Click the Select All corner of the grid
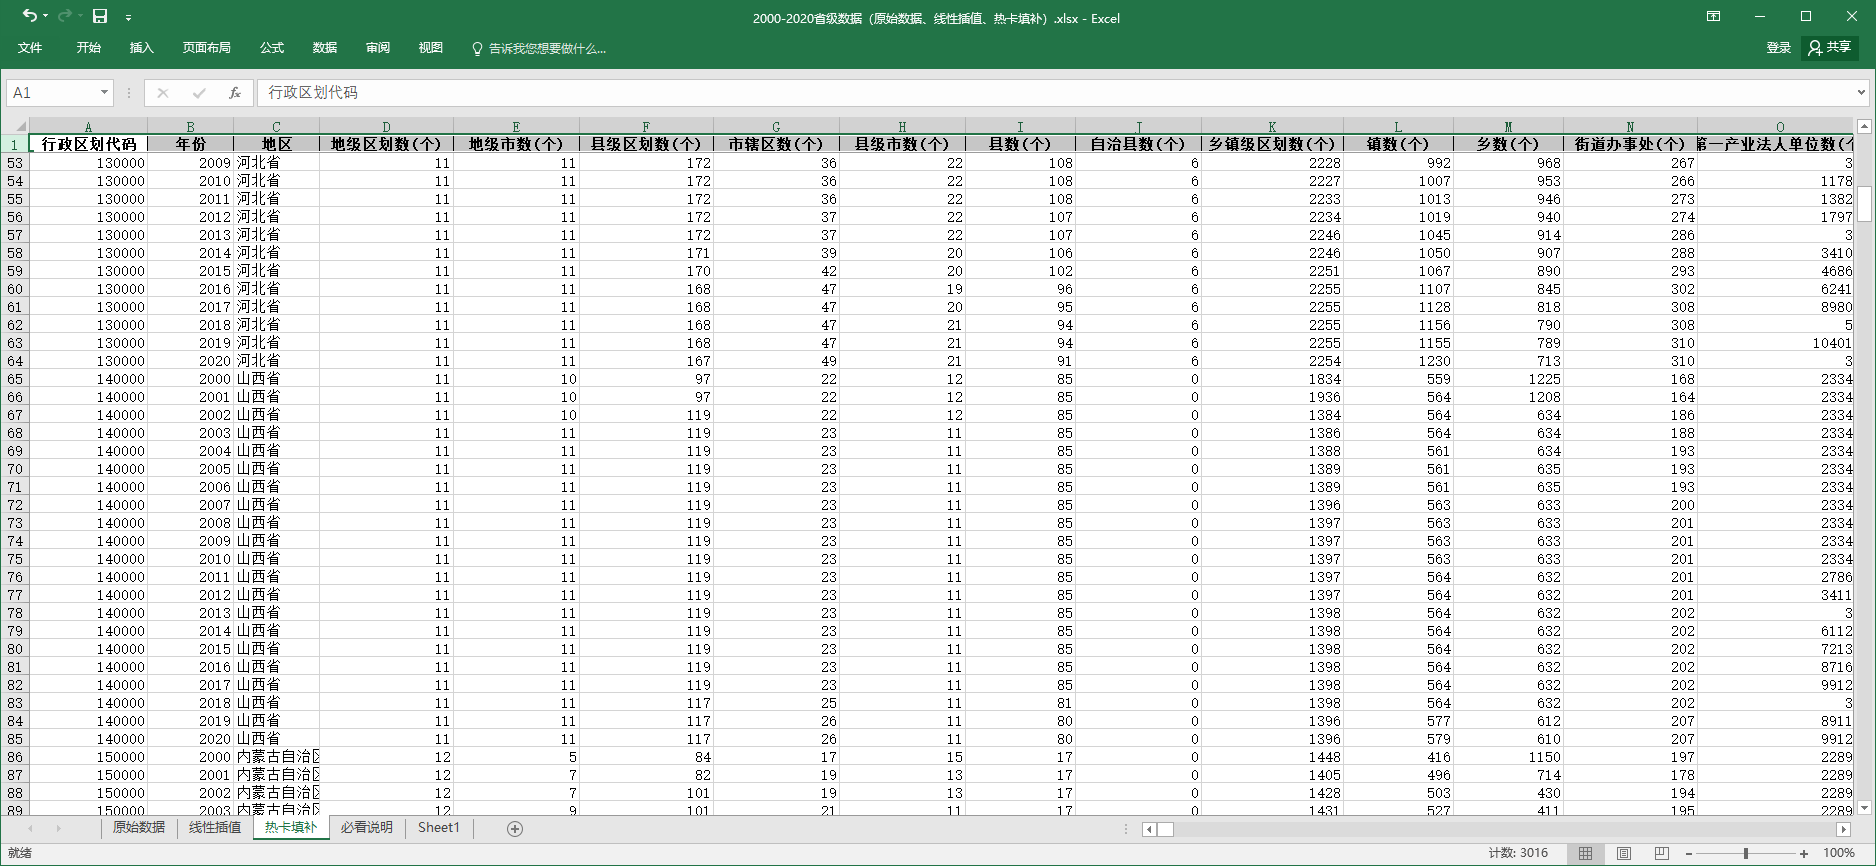The height and width of the screenshot is (866, 1876). tap(14, 126)
